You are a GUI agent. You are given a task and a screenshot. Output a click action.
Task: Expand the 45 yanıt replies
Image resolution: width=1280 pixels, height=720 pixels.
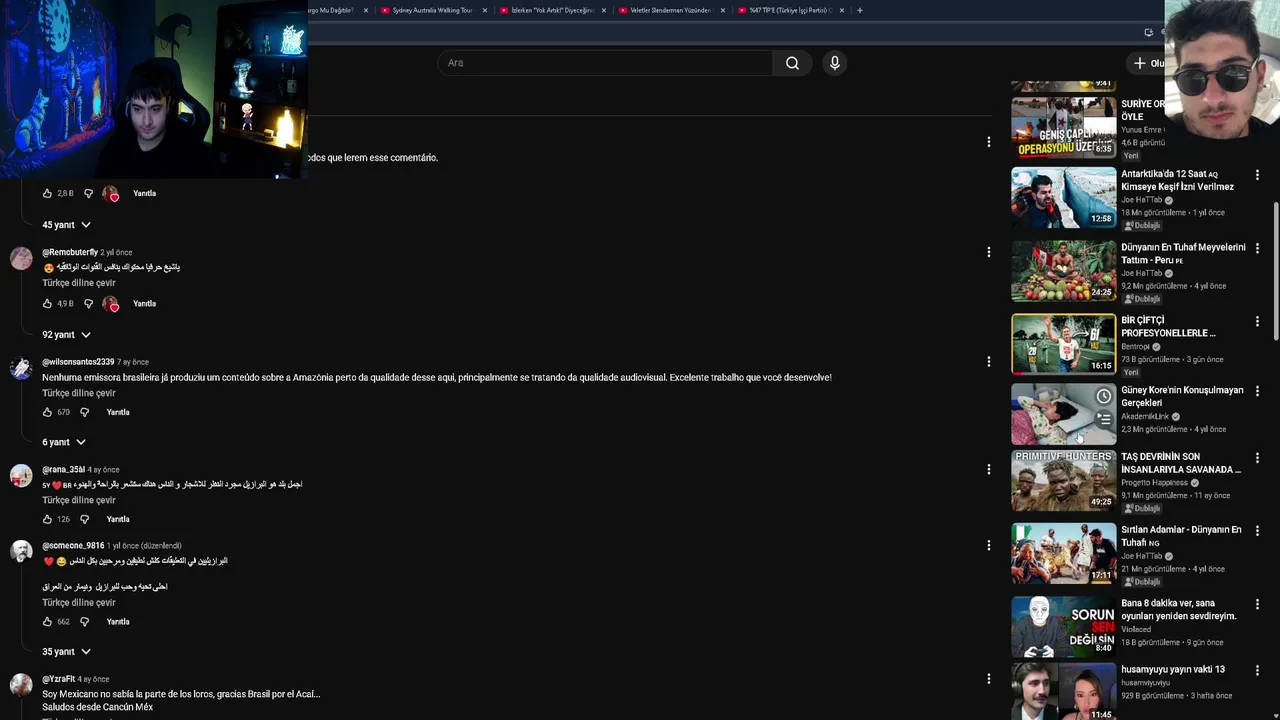(x=66, y=225)
